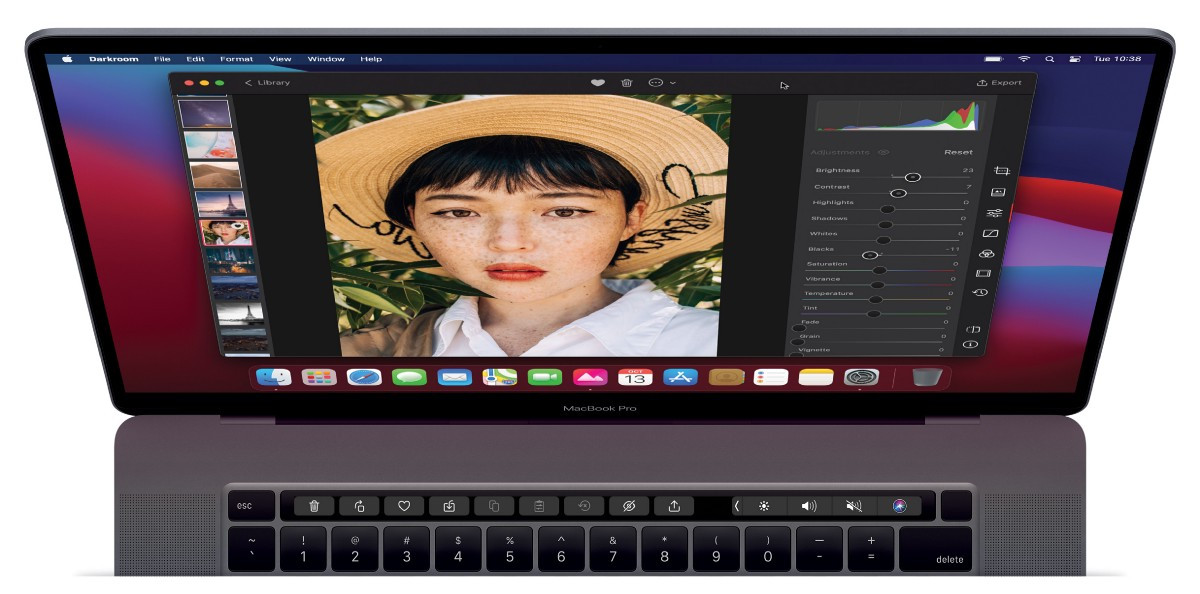Toggle Adjustments visibility eye icon
This screenshot has height=594, width=1200.
pyautogui.click(x=883, y=153)
